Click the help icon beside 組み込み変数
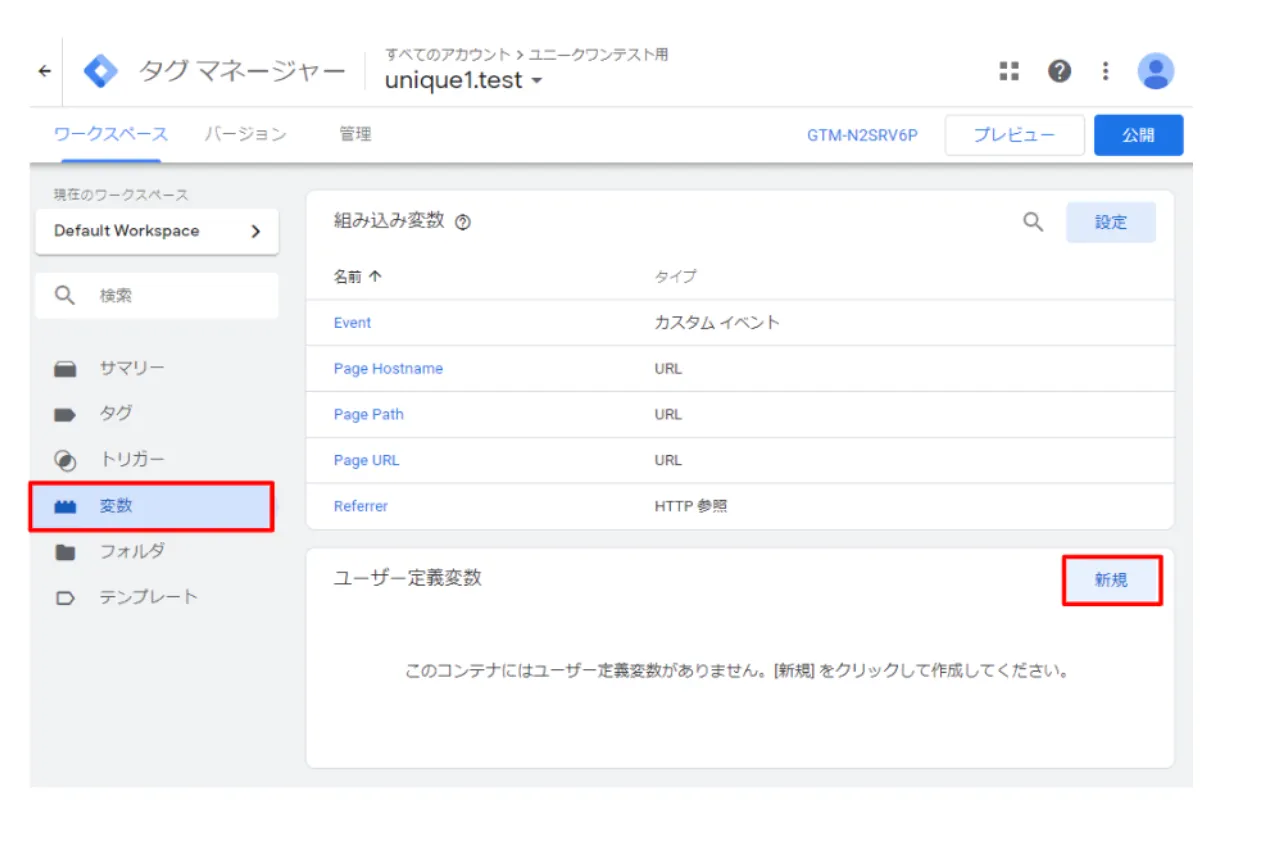 click(462, 223)
